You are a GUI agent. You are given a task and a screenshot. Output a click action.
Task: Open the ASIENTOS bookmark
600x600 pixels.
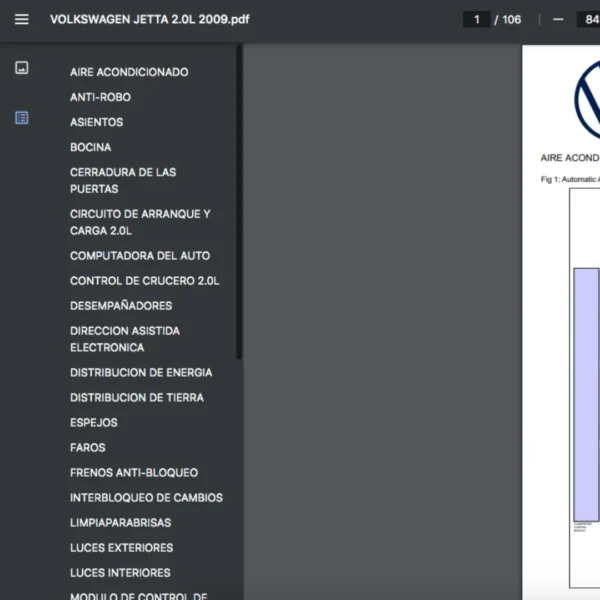(97, 122)
